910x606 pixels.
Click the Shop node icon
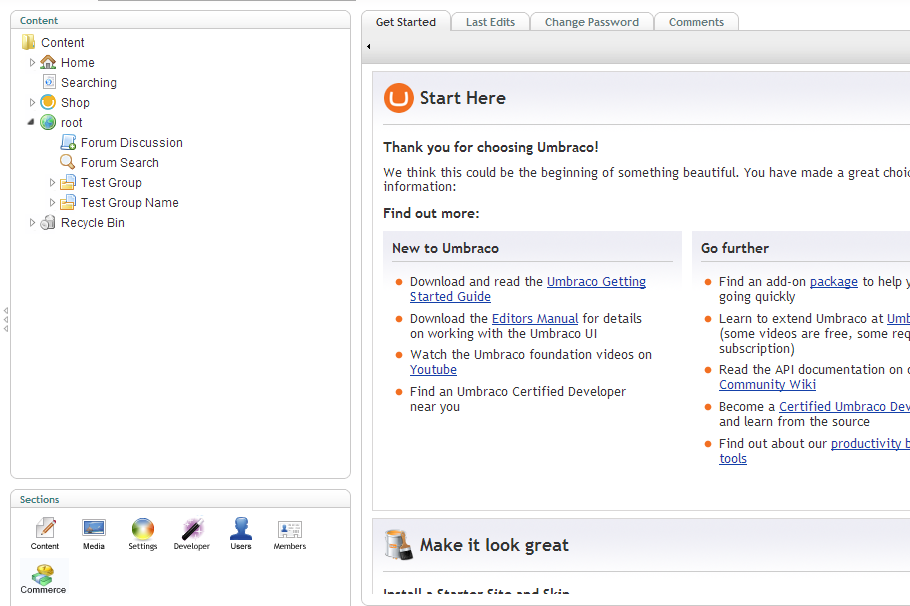48,102
